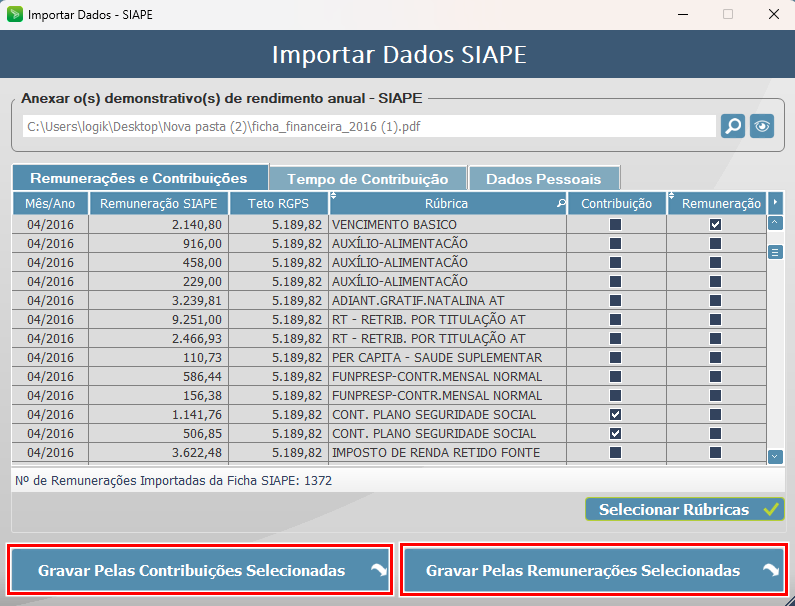This screenshot has width=795, height=606.
Task: Click the file path input field
Action: click(x=369, y=126)
